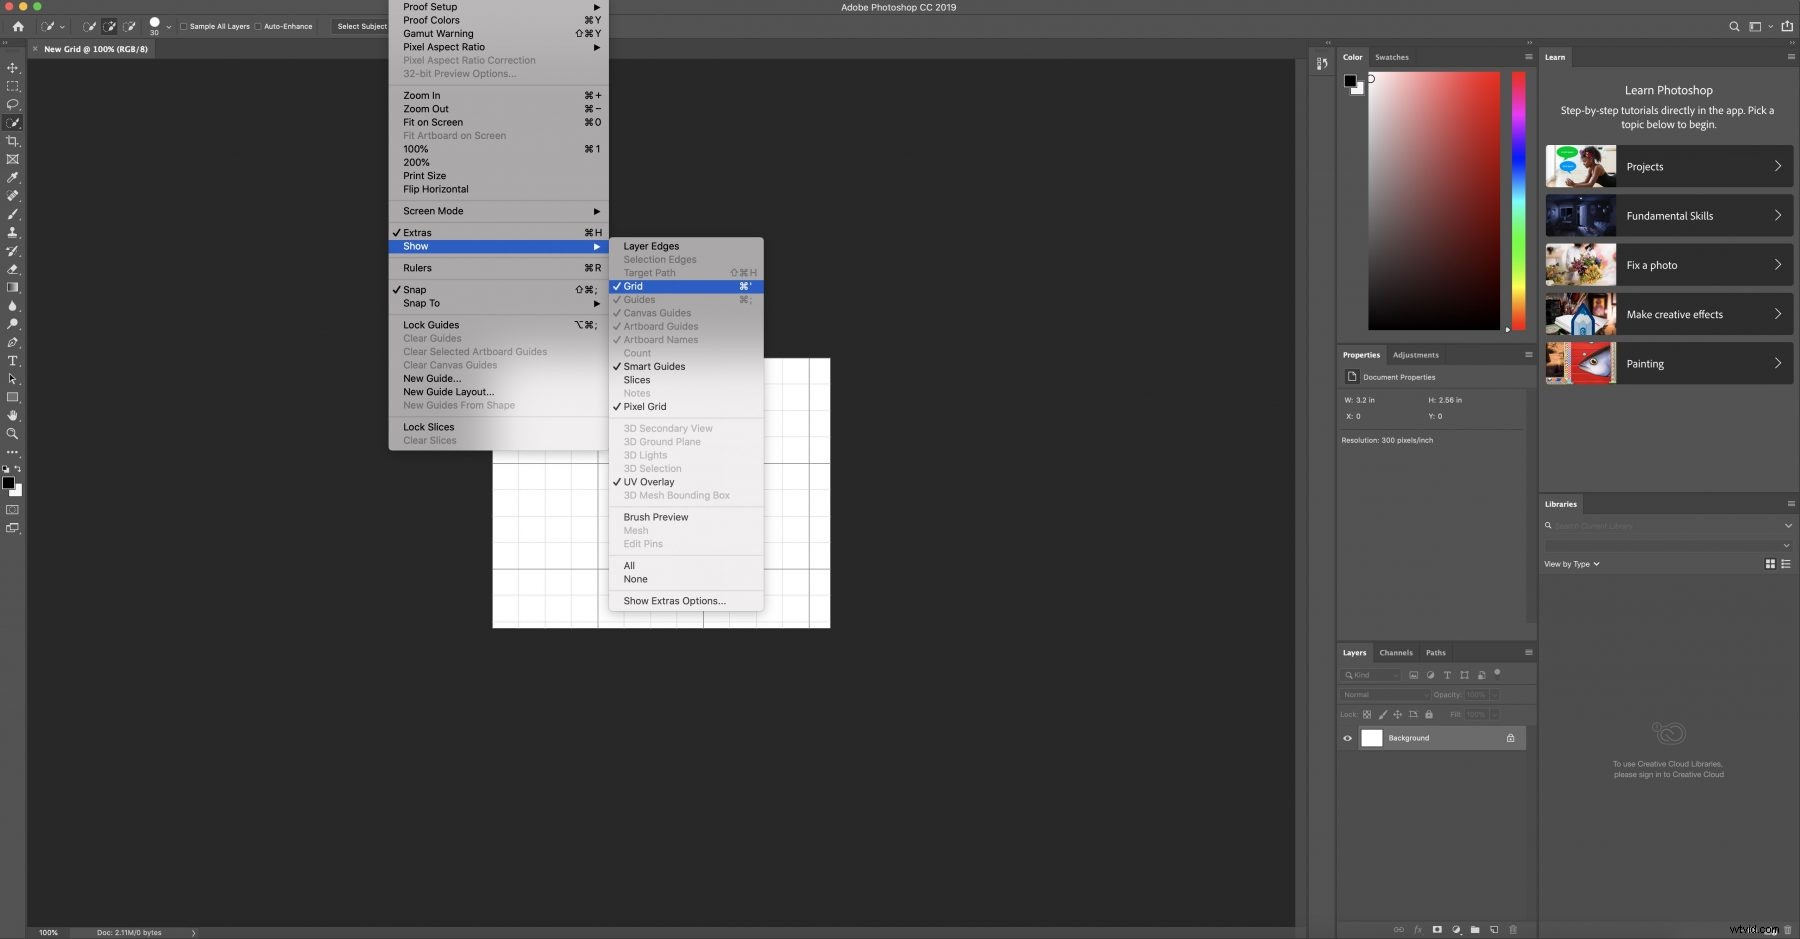Hide the Background layer visibility
Screen dimensions: 1800x939
pyautogui.click(x=1347, y=738)
